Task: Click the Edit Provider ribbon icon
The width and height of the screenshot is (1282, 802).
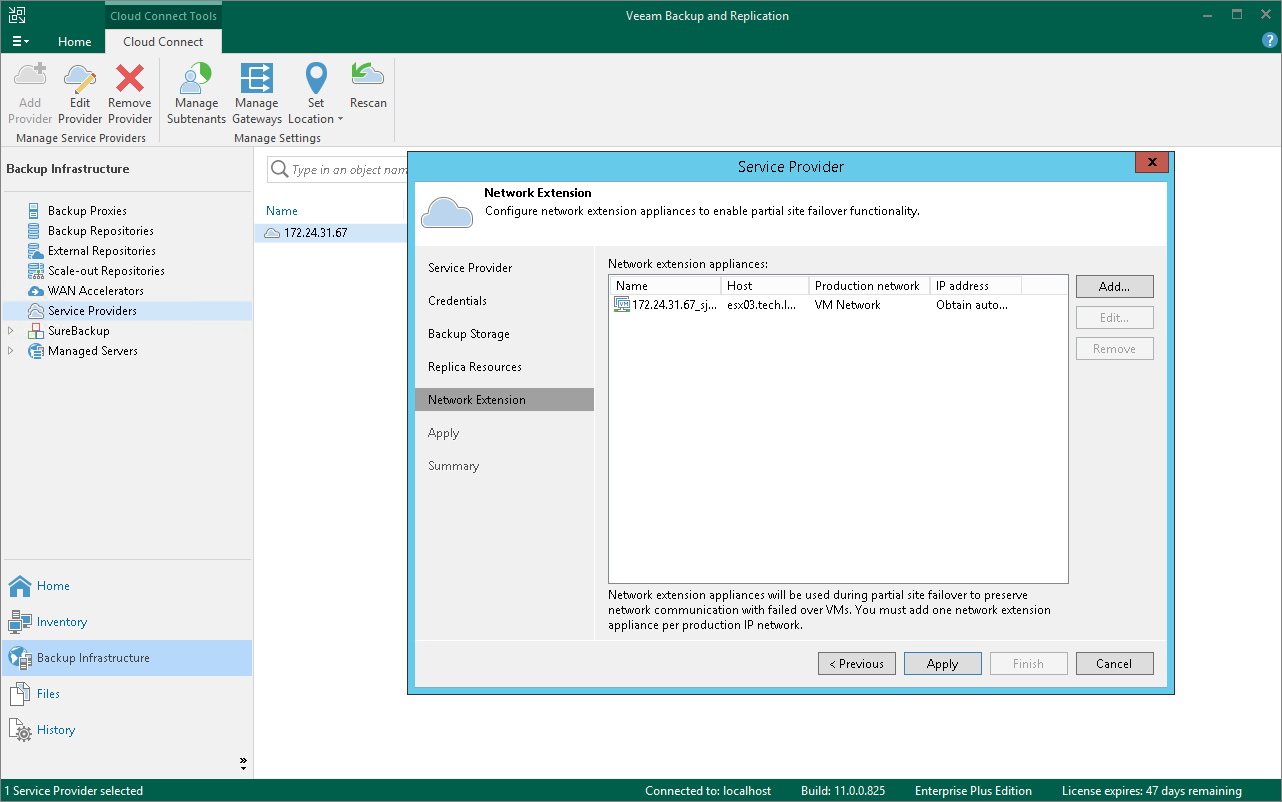Action: 80,92
